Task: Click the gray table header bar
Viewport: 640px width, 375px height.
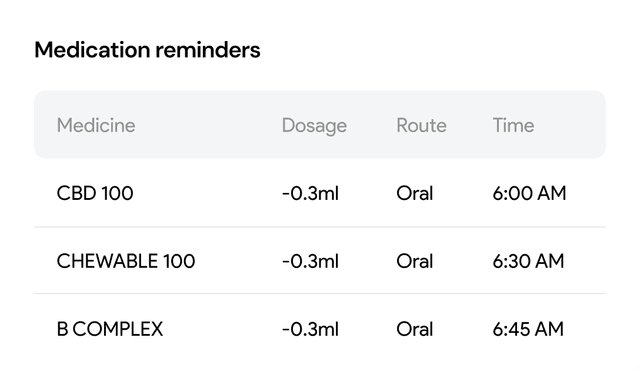Action: click(320, 124)
